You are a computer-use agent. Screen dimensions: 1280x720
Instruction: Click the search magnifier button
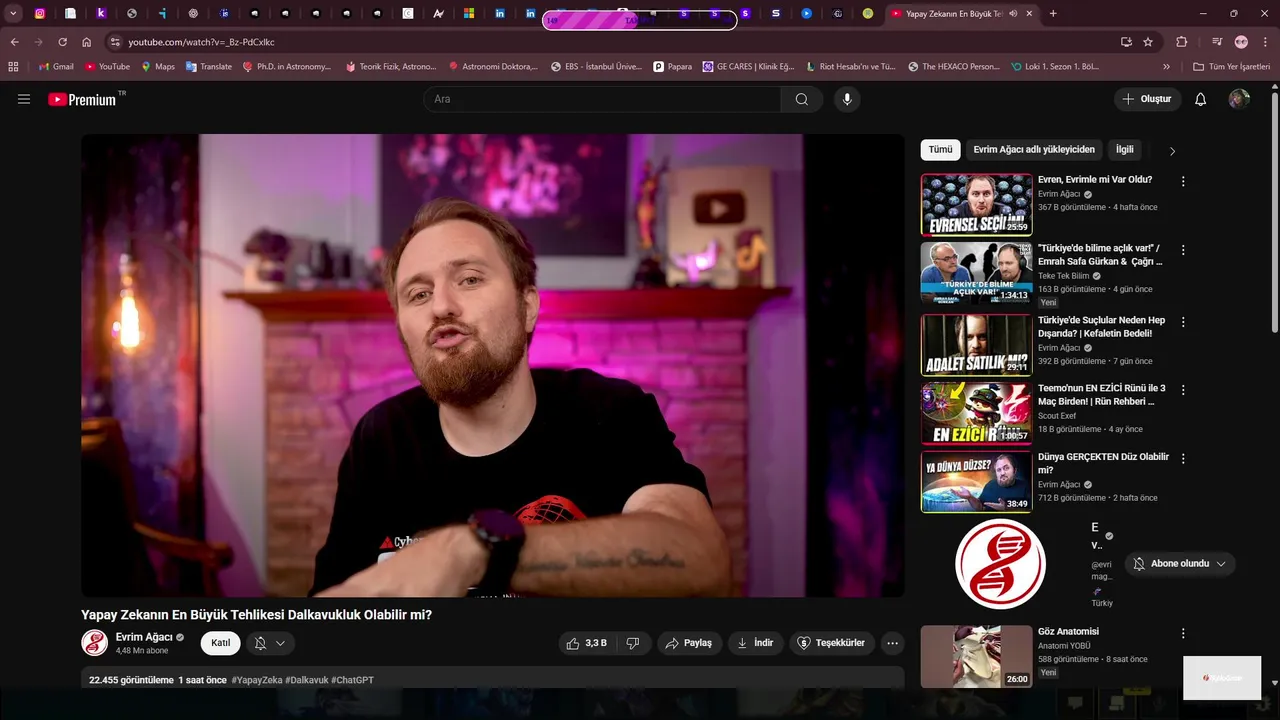tap(802, 99)
